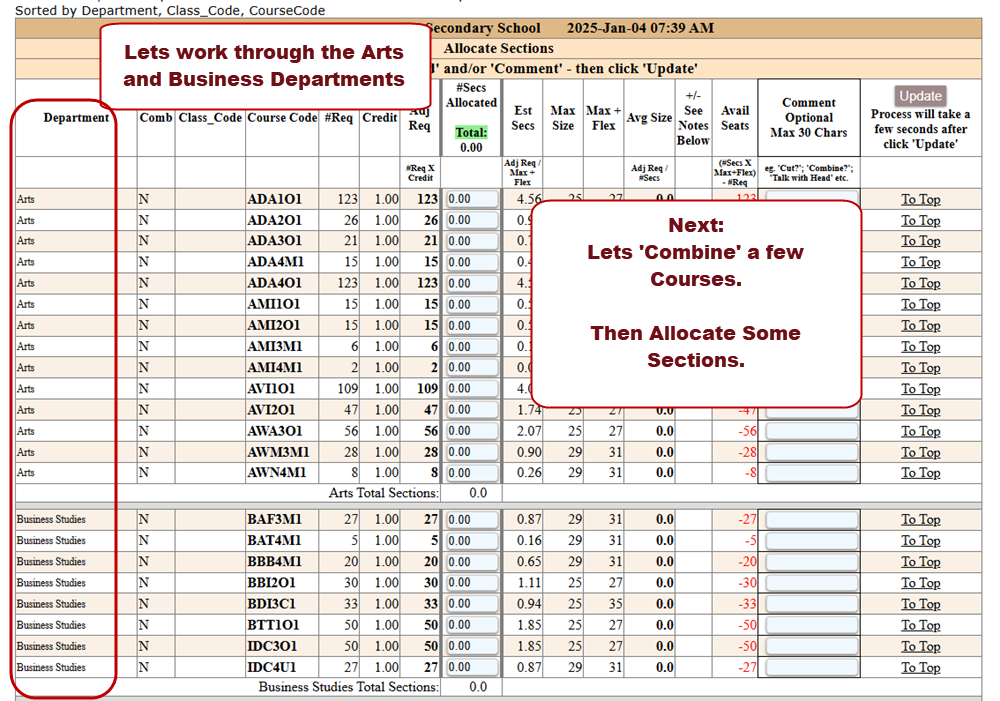Follow To Top link for AMI3M1
The width and height of the screenshot is (1000, 701).
coord(920,347)
